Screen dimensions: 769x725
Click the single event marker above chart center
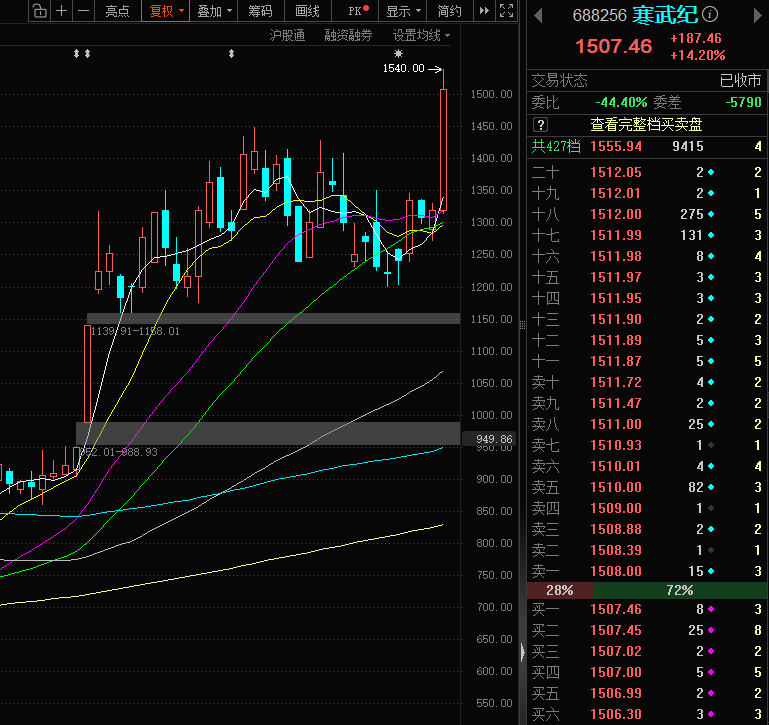tap(231, 53)
